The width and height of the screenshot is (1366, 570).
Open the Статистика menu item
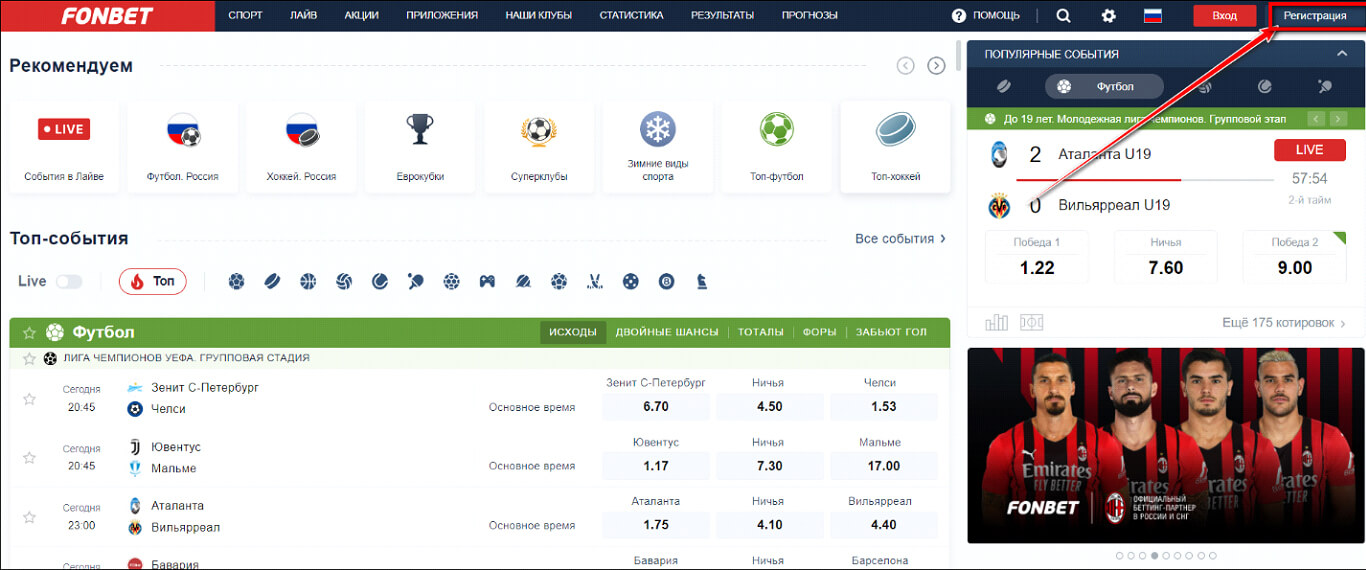(631, 15)
